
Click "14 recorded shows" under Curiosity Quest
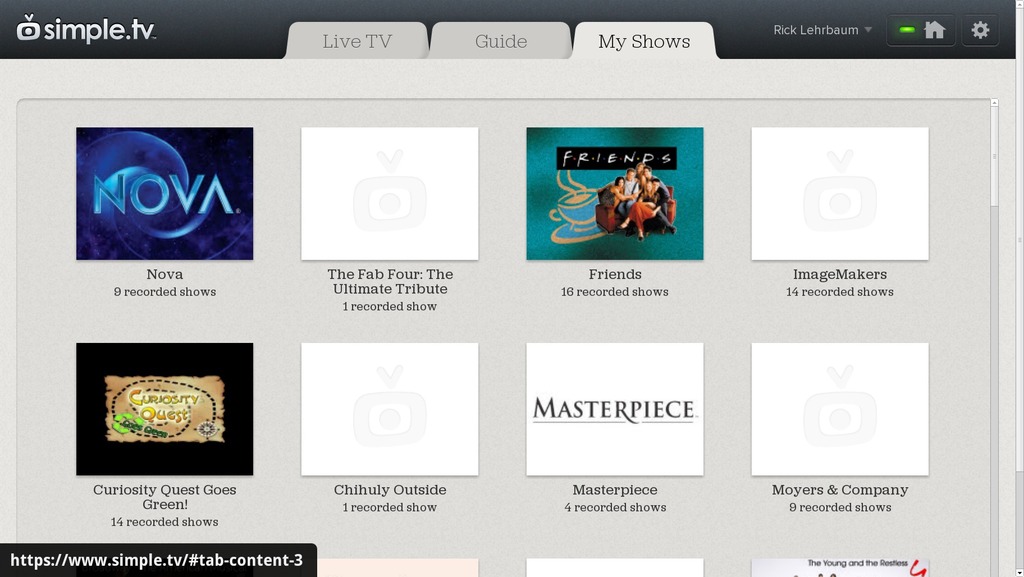click(165, 522)
